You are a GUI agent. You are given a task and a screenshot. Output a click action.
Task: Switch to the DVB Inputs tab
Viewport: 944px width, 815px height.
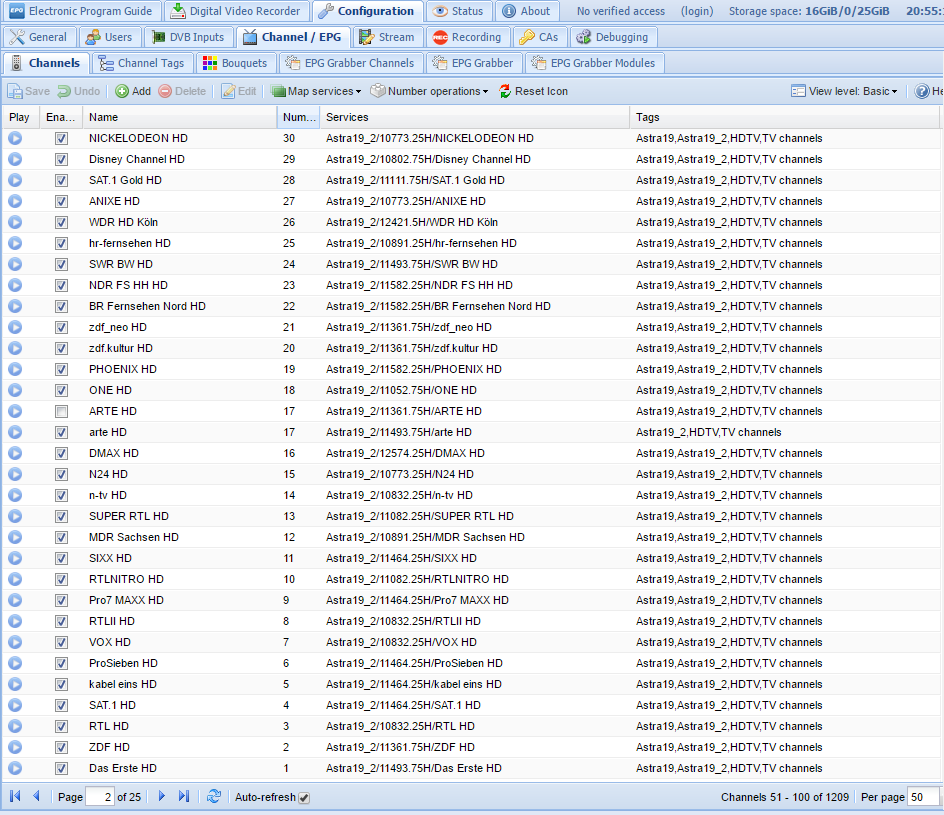[x=189, y=37]
